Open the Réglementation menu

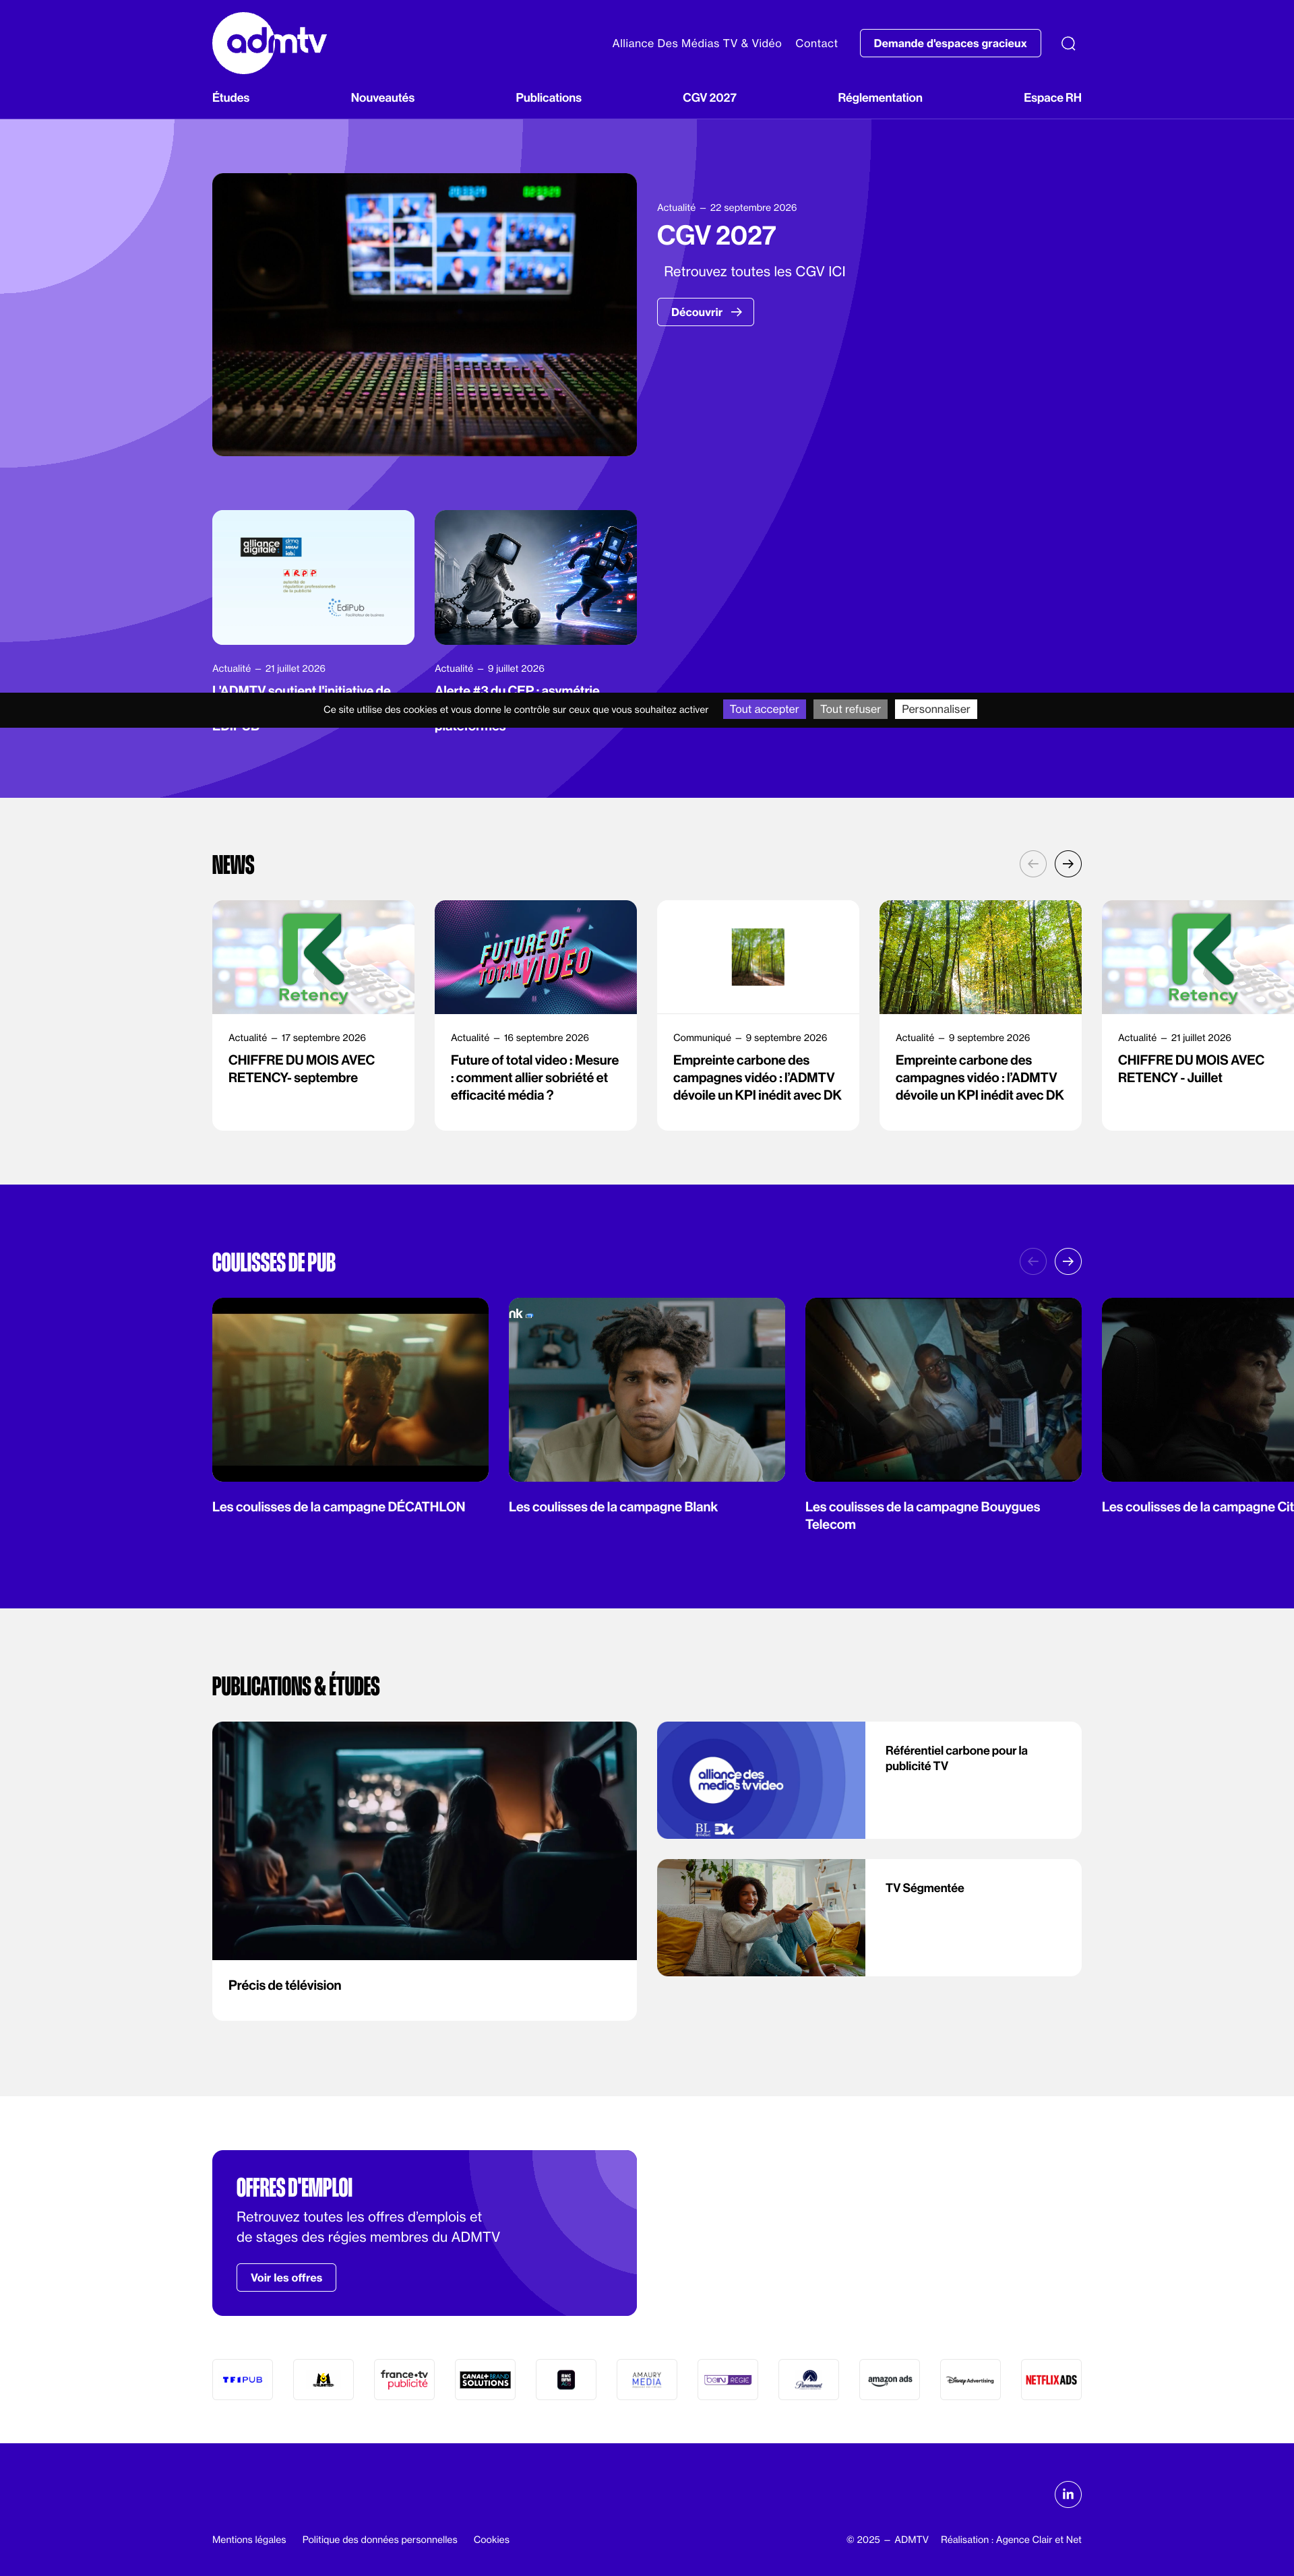(880, 98)
